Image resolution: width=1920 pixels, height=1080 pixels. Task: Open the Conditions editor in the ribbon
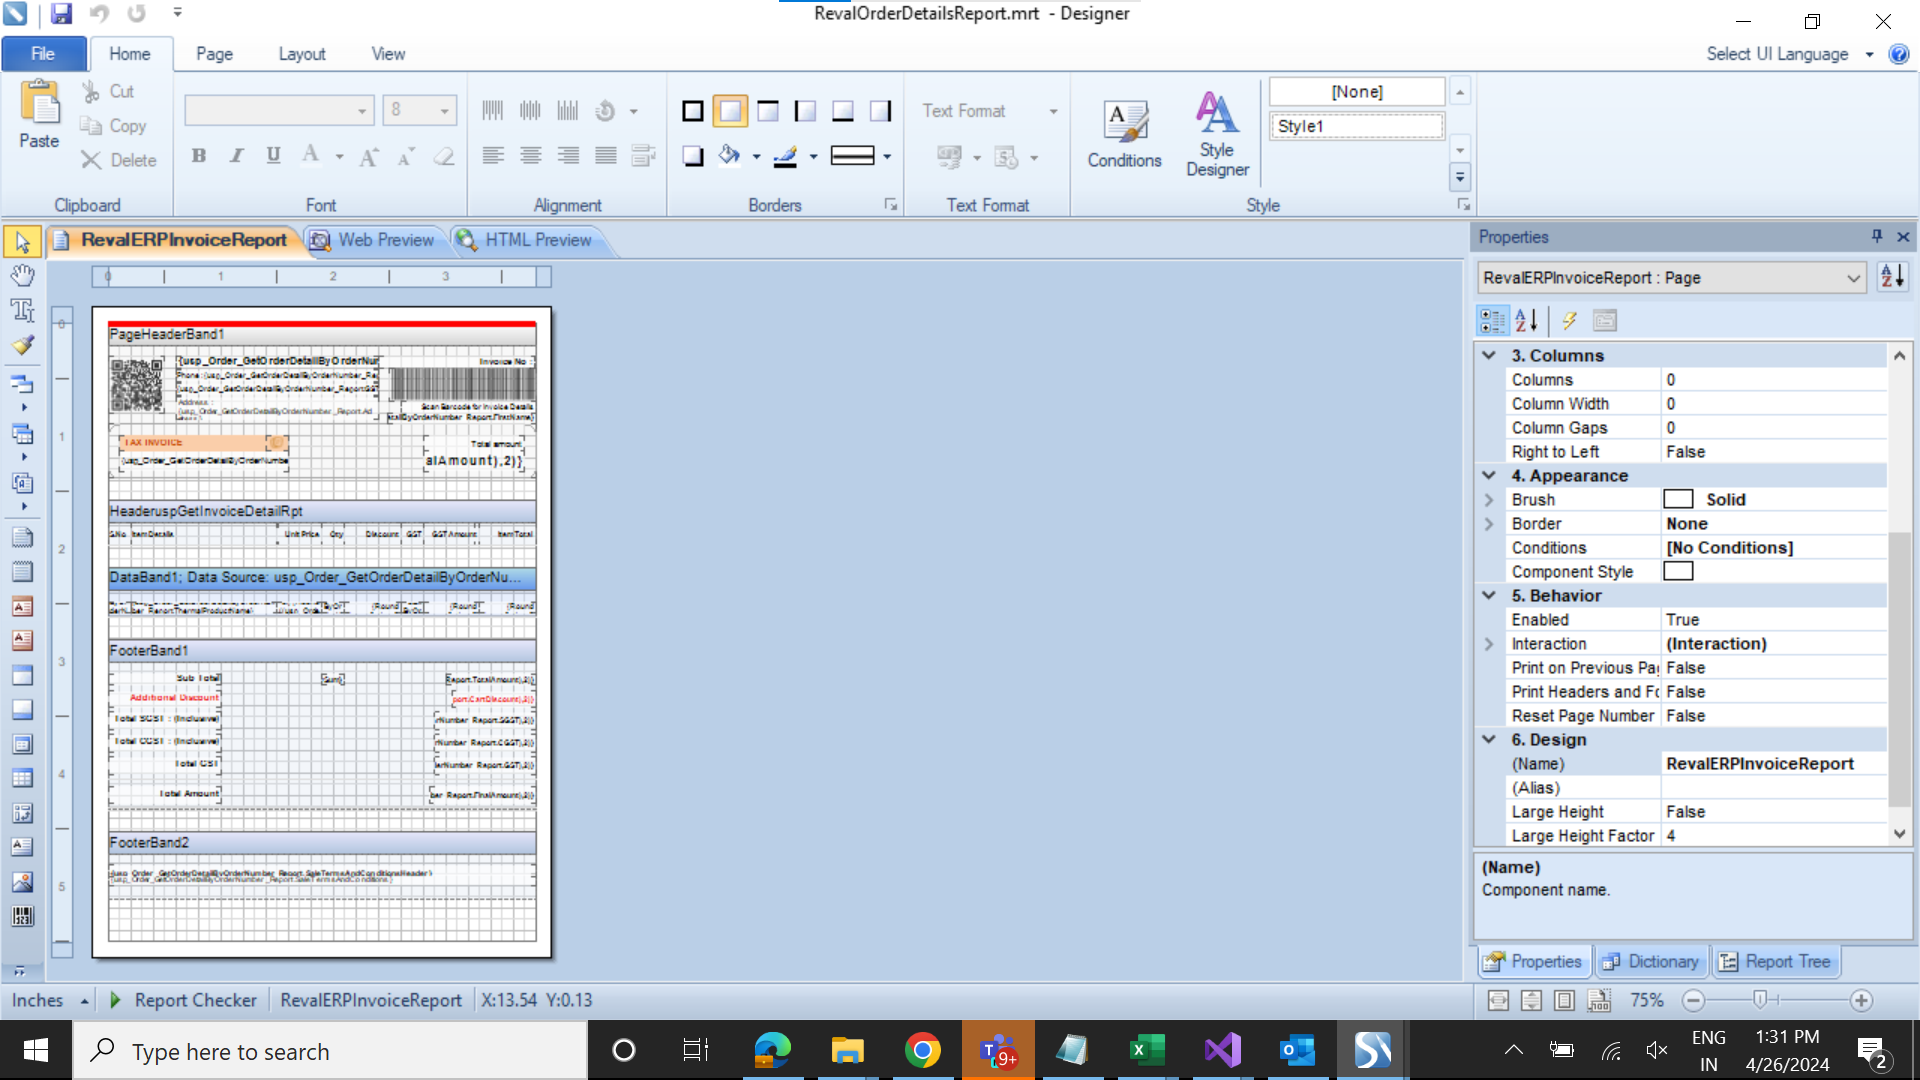tap(1124, 135)
